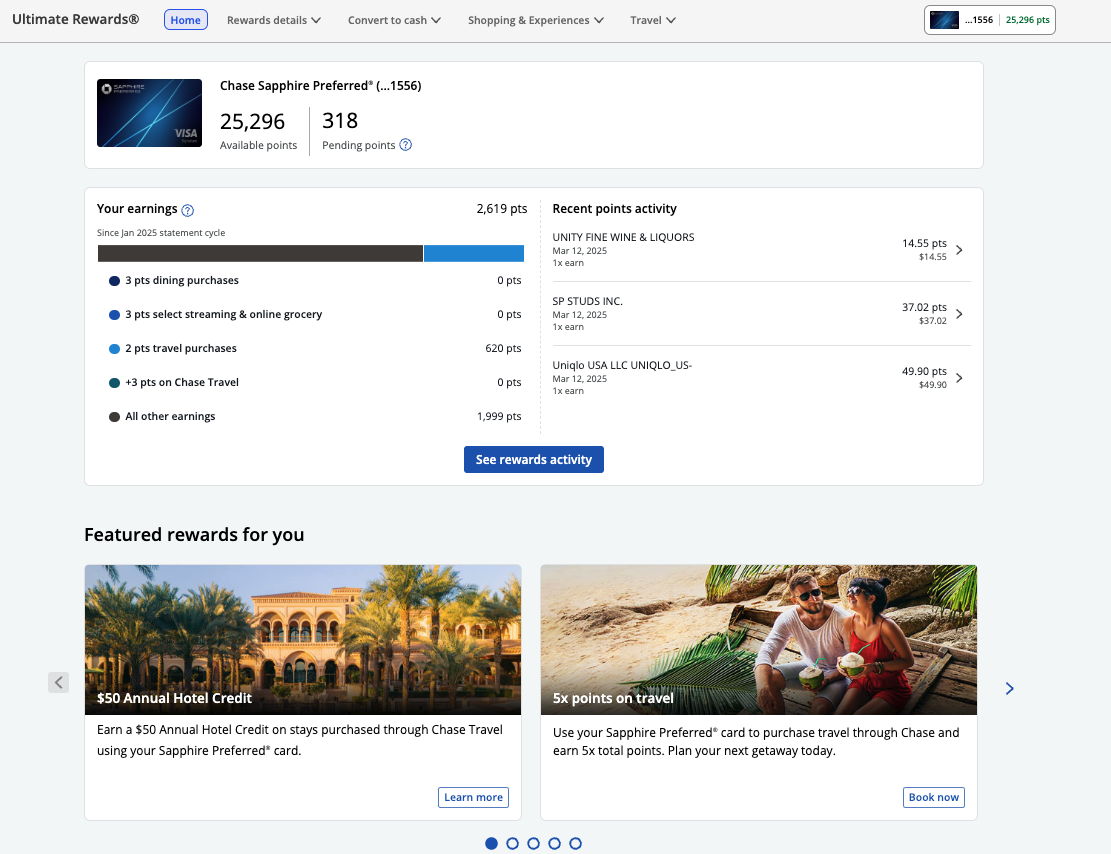
Task: Click the 620 pts value
Action: (x=503, y=349)
